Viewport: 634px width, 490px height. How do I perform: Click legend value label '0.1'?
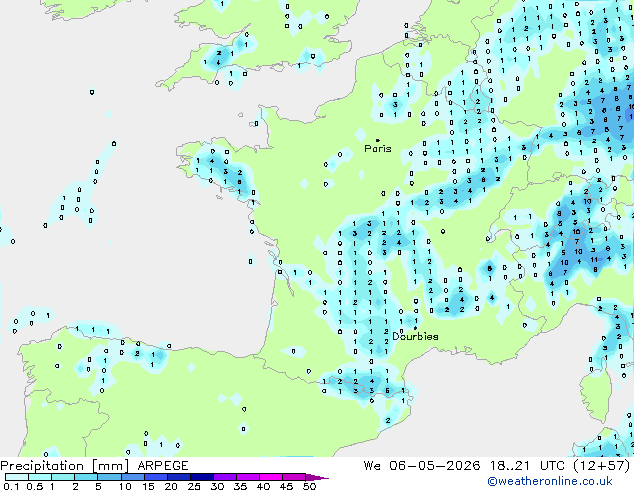11,486
